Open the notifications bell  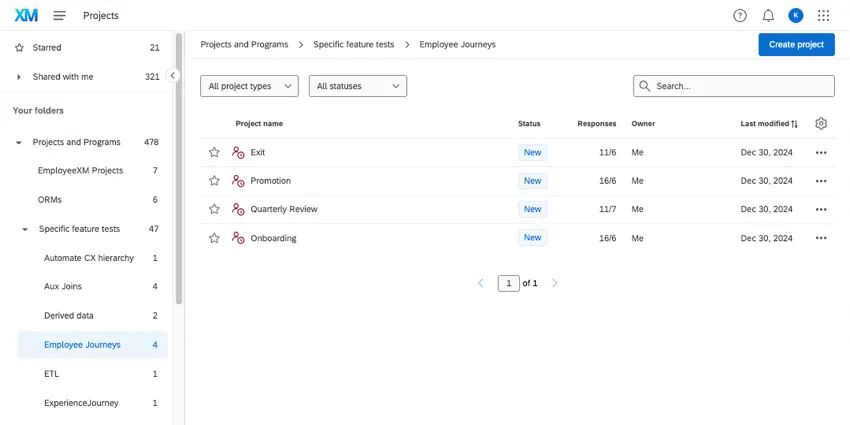(x=768, y=16)
